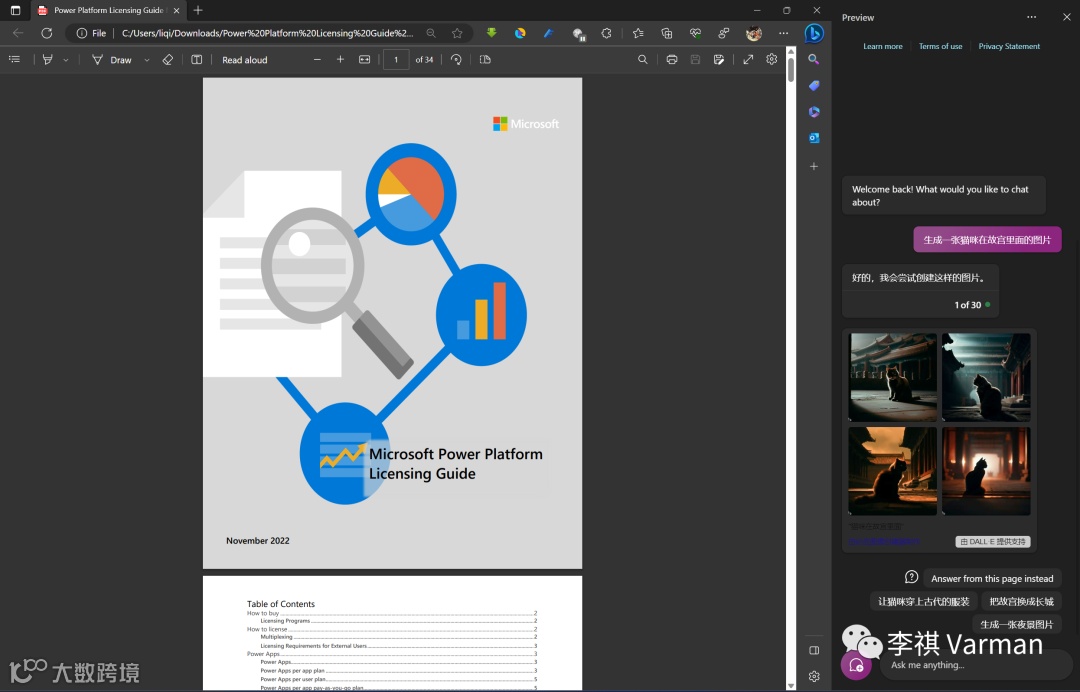Open Outlook from the Edge sidebar
This screenshot has height=692, width=1080.
pyautogui.click(x=814, y=138)
